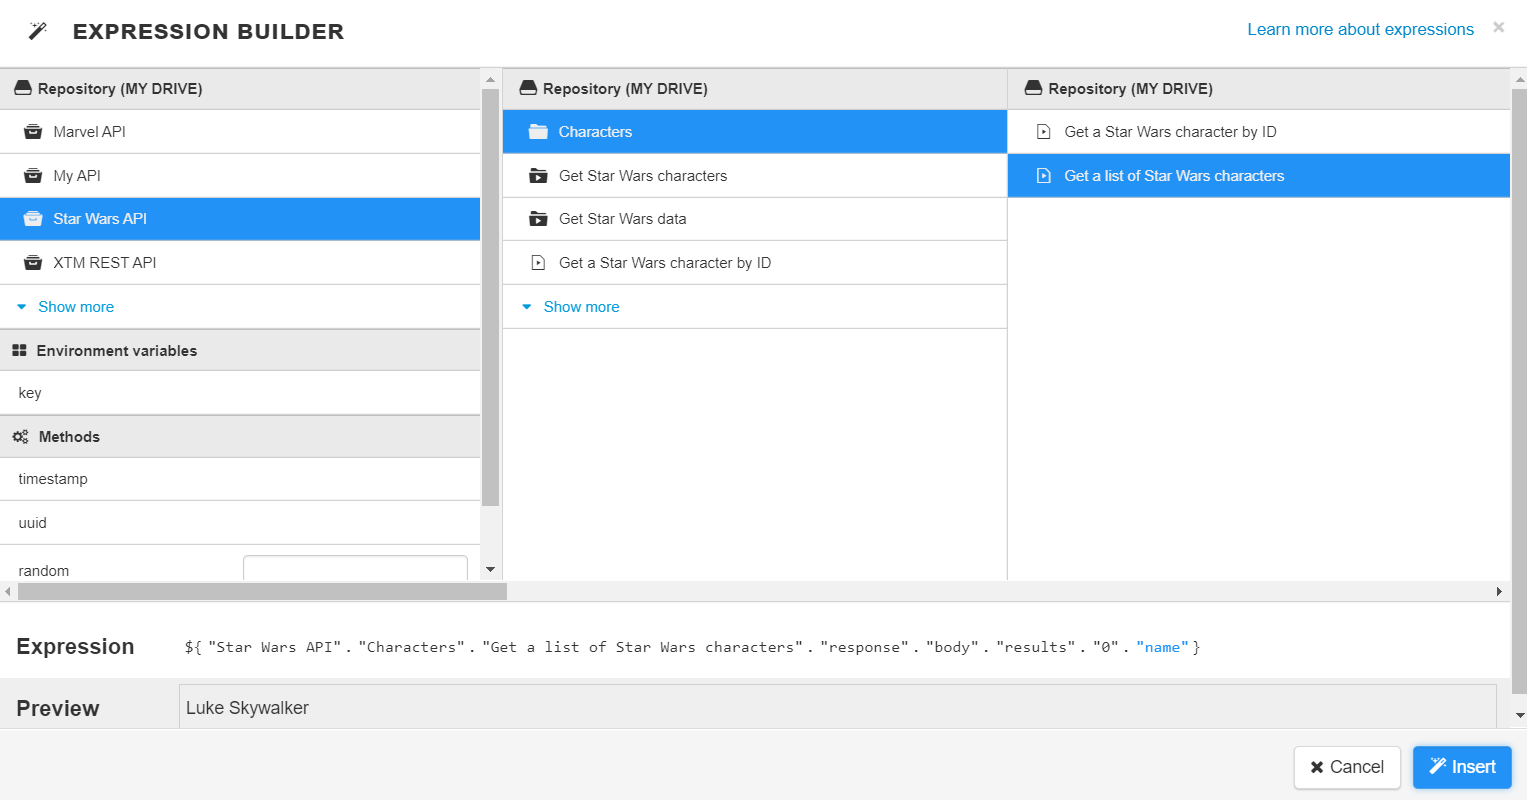Select middle-column Get a Star Wars character by ID
The width and height of the screenshot is (1527, 800).
[x=755, y=263]
